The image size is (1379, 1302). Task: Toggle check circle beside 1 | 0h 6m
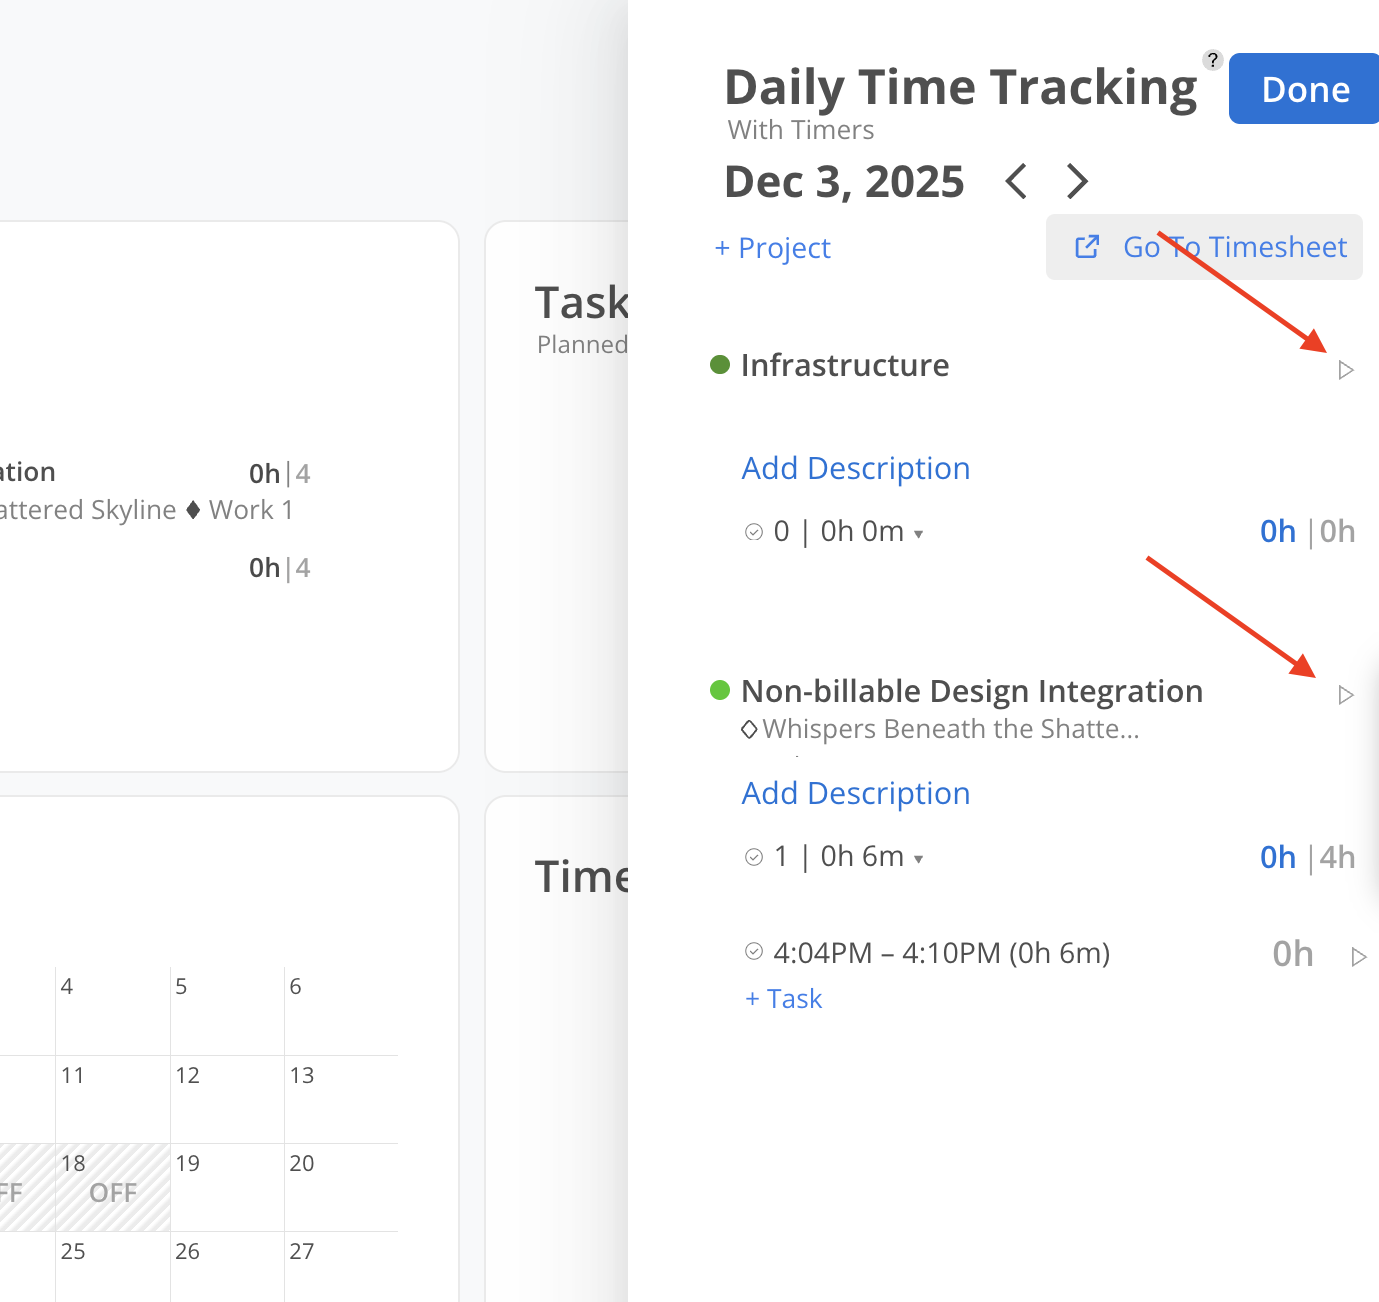pyautogui.click(x=754, y=857)
